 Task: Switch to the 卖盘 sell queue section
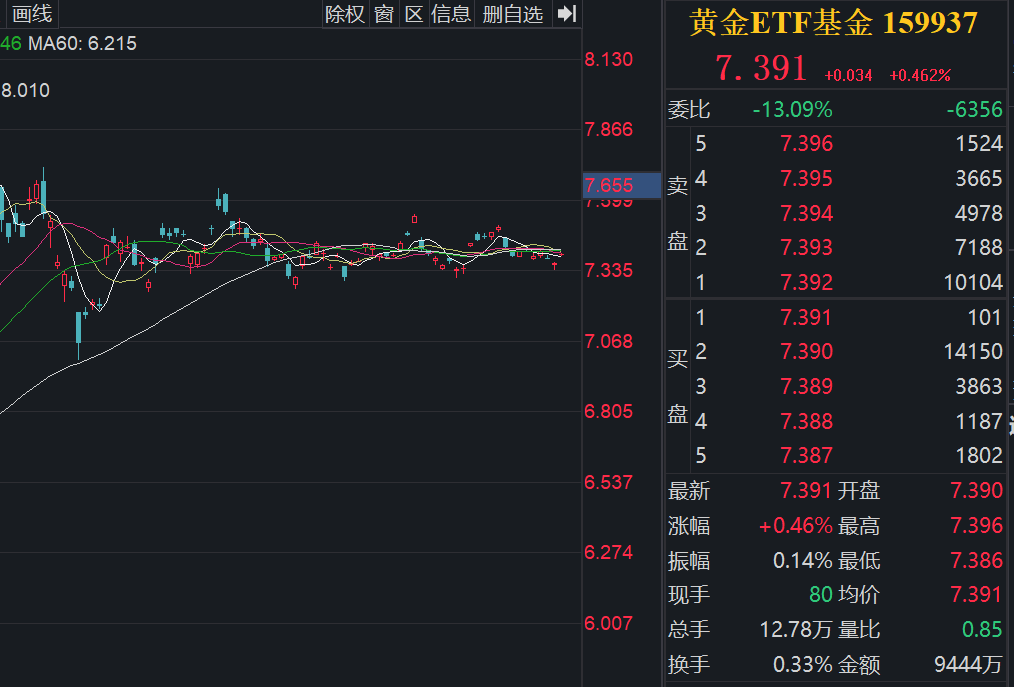tap(679, 213)
